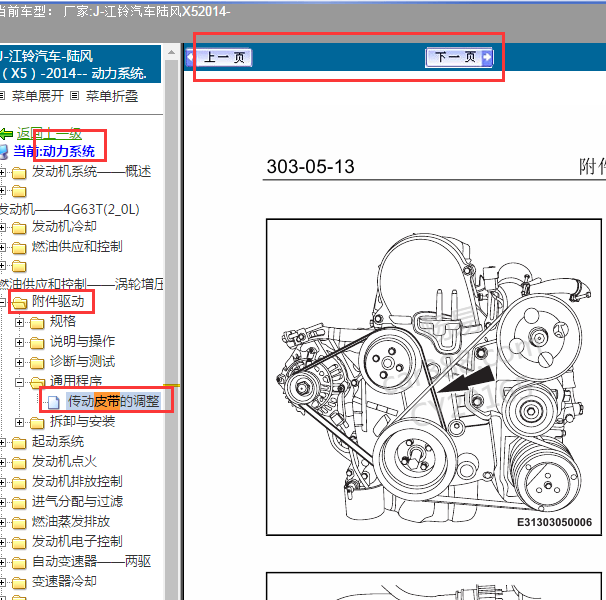Click the 当前:动力系统 label
This screenshot has width=606, height=600.
pyautogui.click(x=54, y=151)
